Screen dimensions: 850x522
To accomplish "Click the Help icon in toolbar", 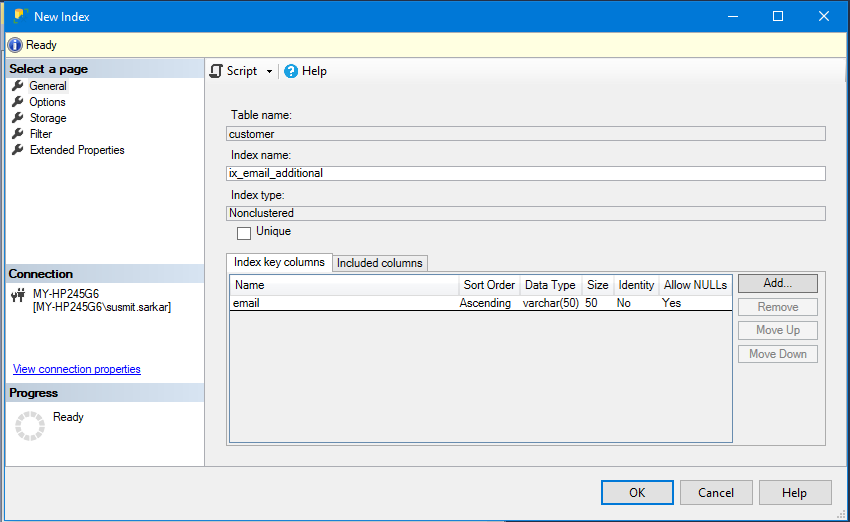I will (291, 71).
